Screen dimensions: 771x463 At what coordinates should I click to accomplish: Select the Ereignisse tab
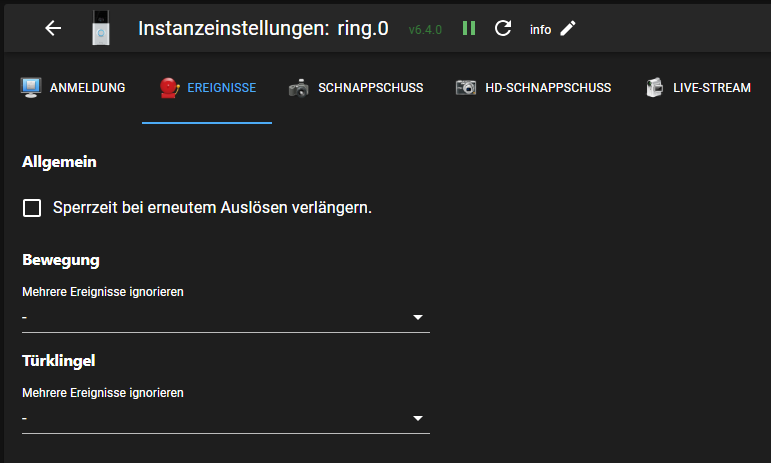[x=207, y=87]
